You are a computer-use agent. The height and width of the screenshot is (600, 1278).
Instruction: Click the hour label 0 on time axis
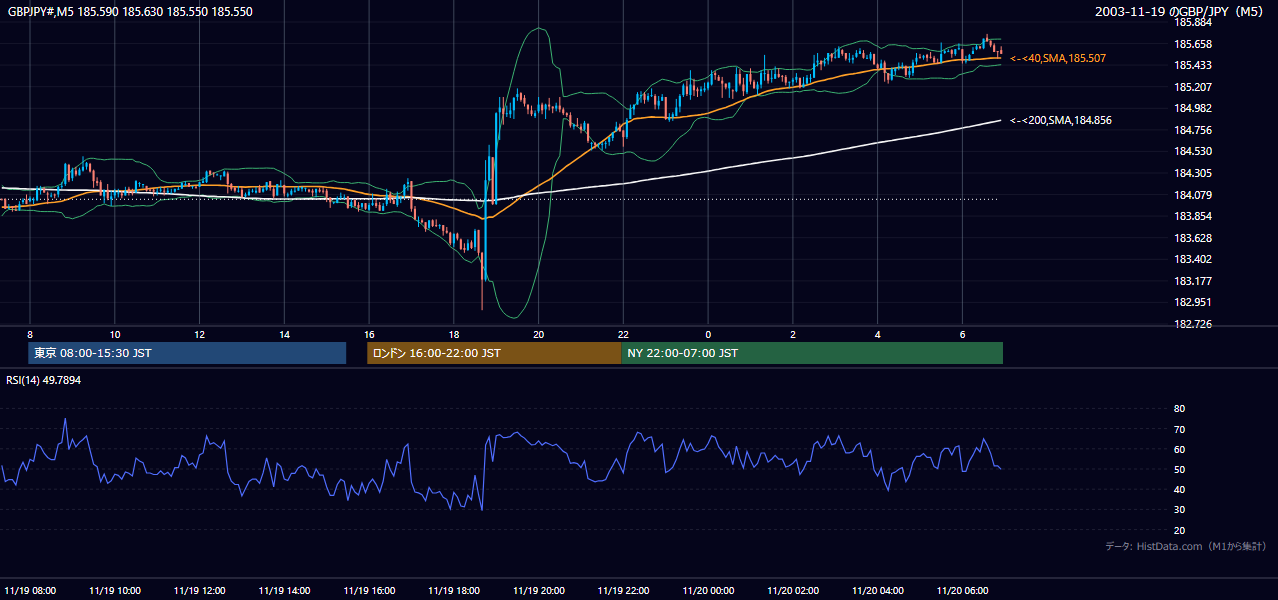tap(708, 334)
